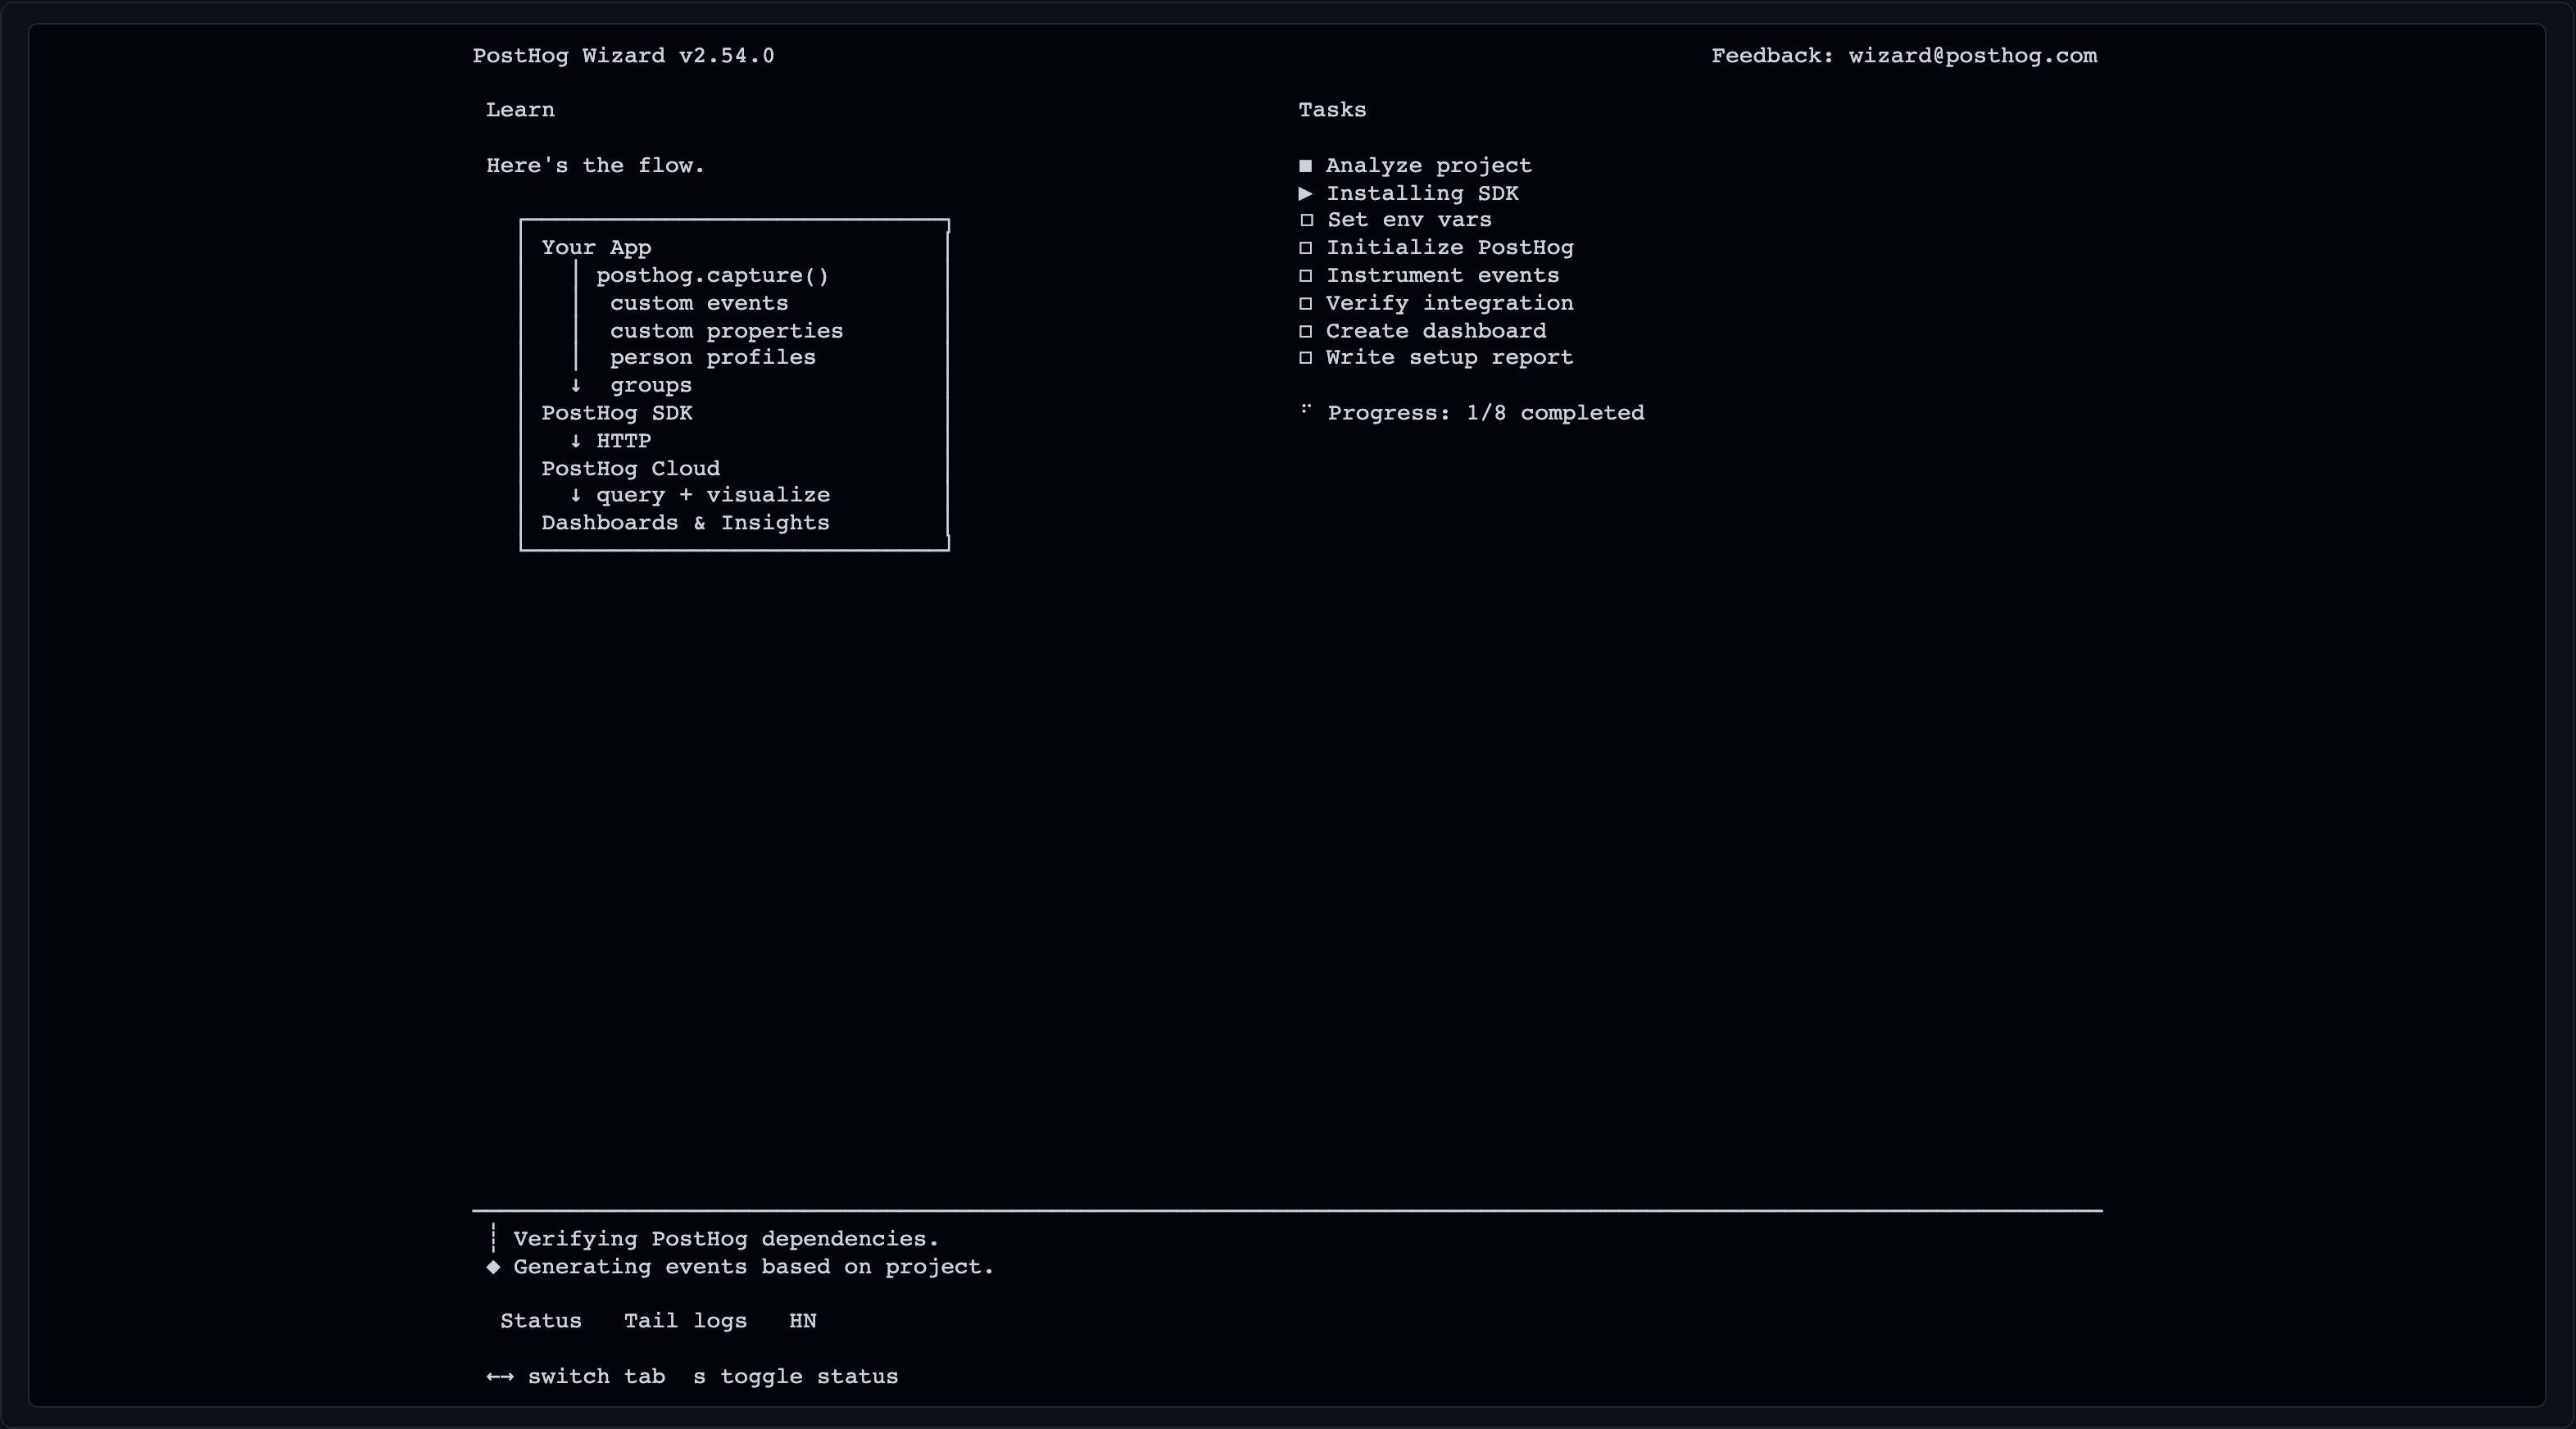Click the left-right arrows hint icon
Screen dimensions: 2576x1429
tap(500, 1377)
